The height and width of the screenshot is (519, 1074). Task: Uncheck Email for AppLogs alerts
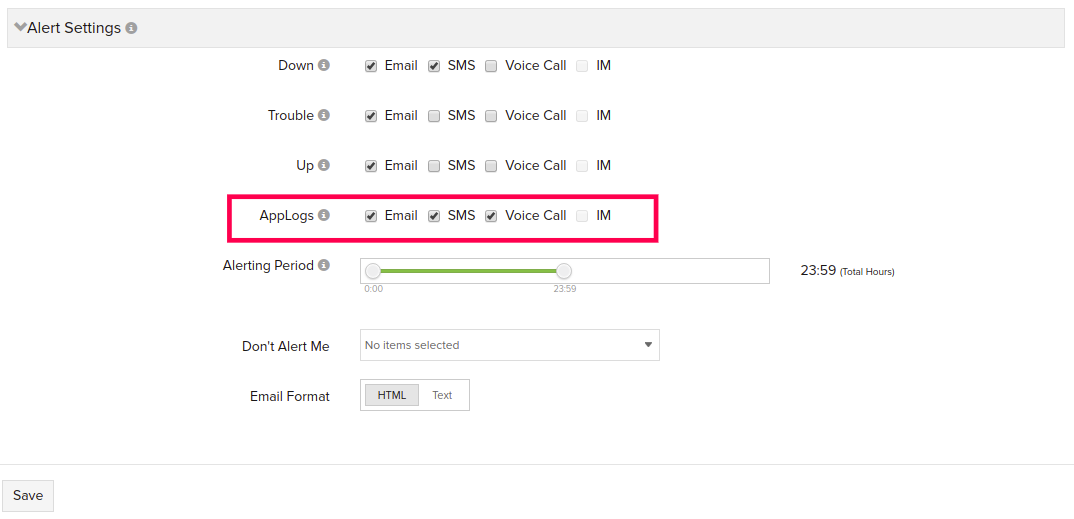coord(371,216)
